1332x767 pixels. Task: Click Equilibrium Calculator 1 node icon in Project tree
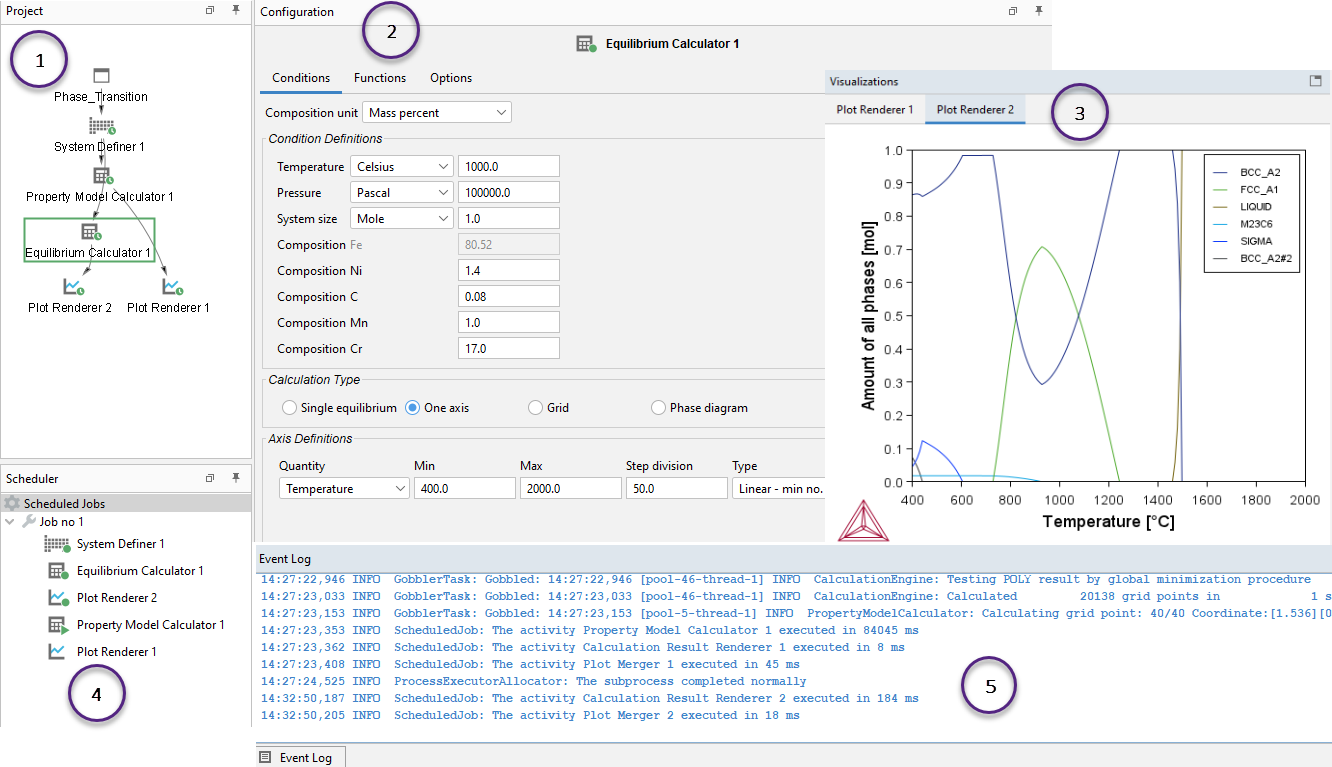pyautogui.click(x=90, y=232)
